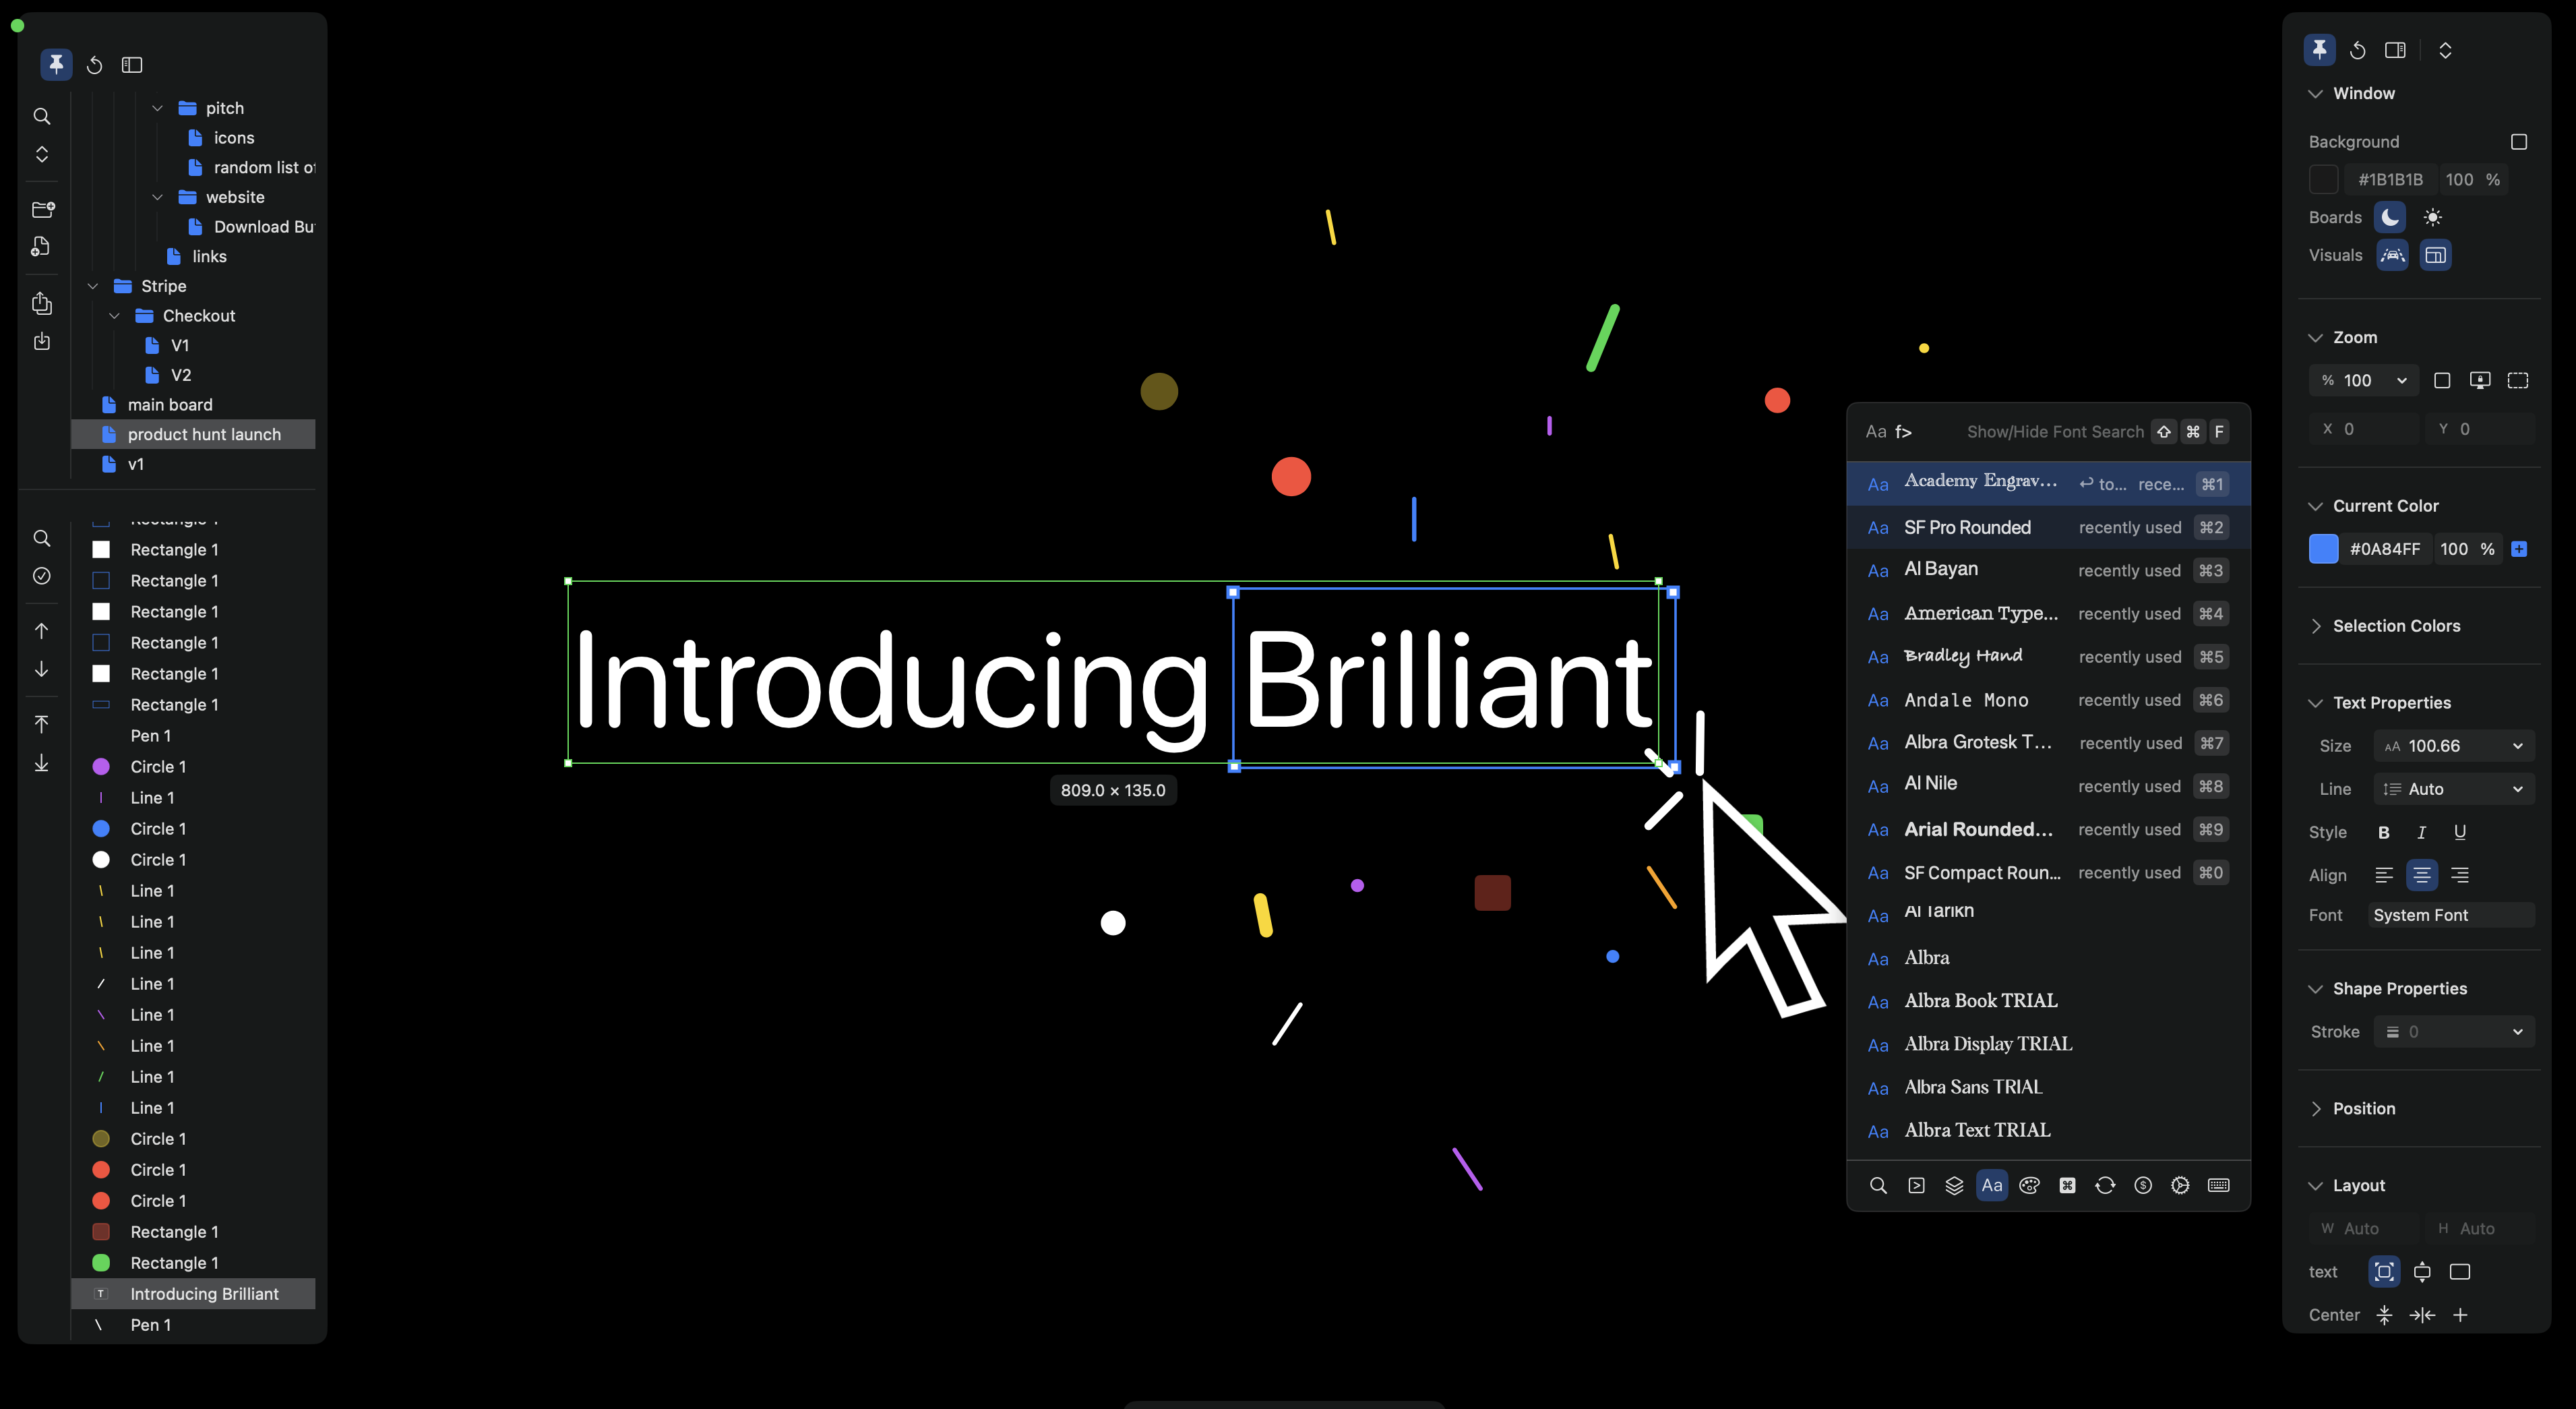
Task: Click the new folder icon in the left toolbar
Action: 42,209
